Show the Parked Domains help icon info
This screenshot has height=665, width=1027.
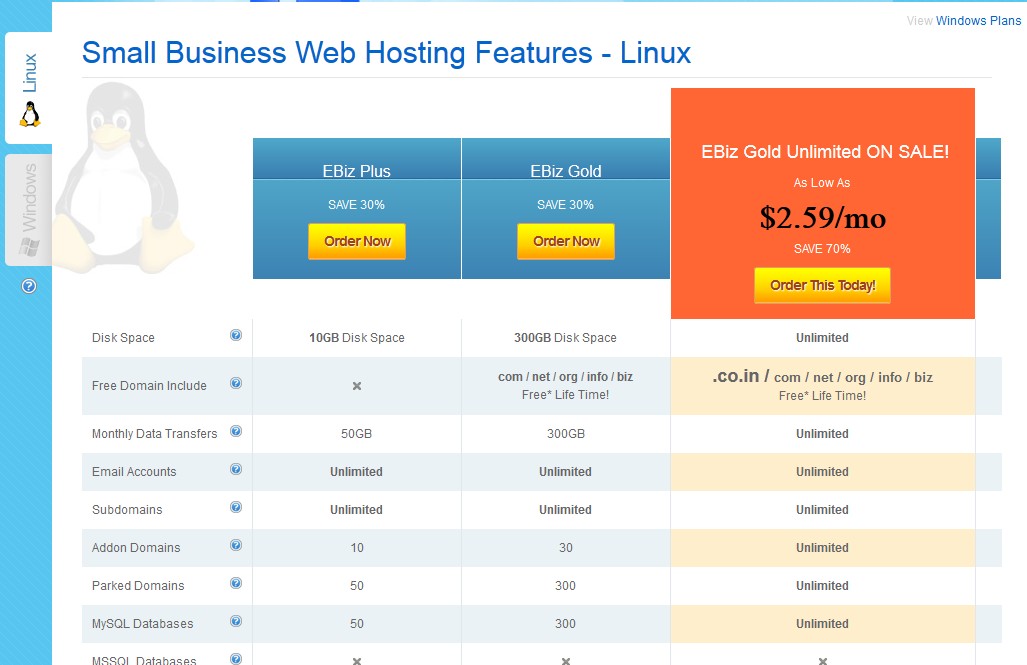point(236,583)
